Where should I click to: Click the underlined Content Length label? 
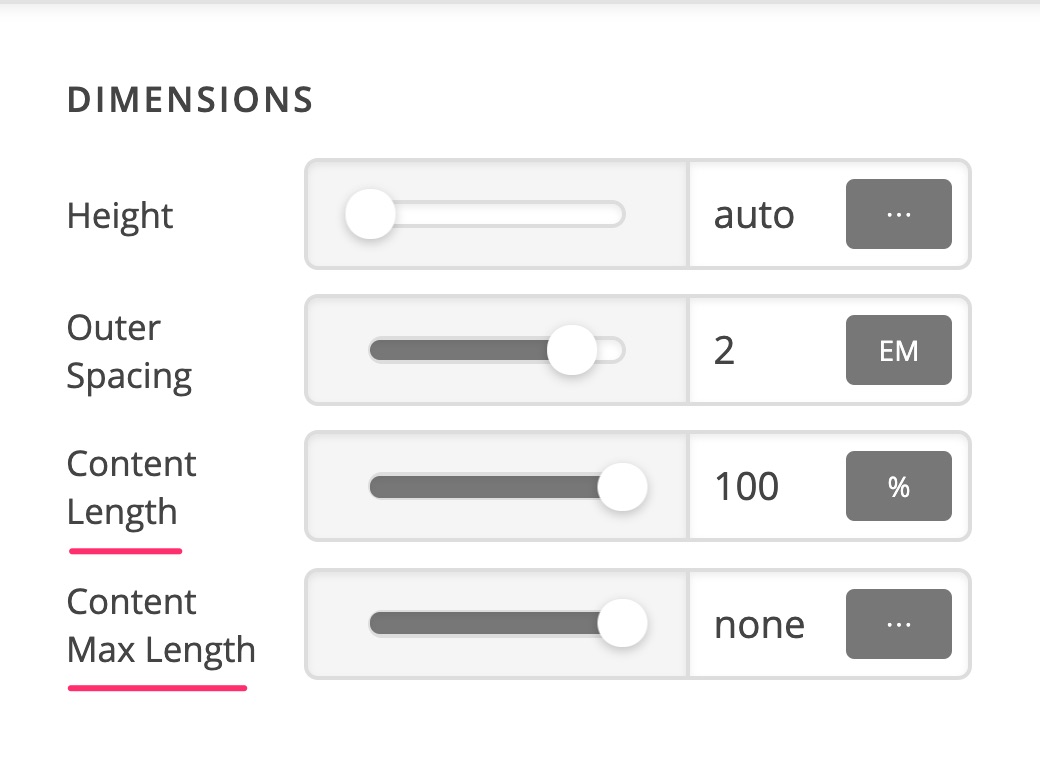coord(132,488)
